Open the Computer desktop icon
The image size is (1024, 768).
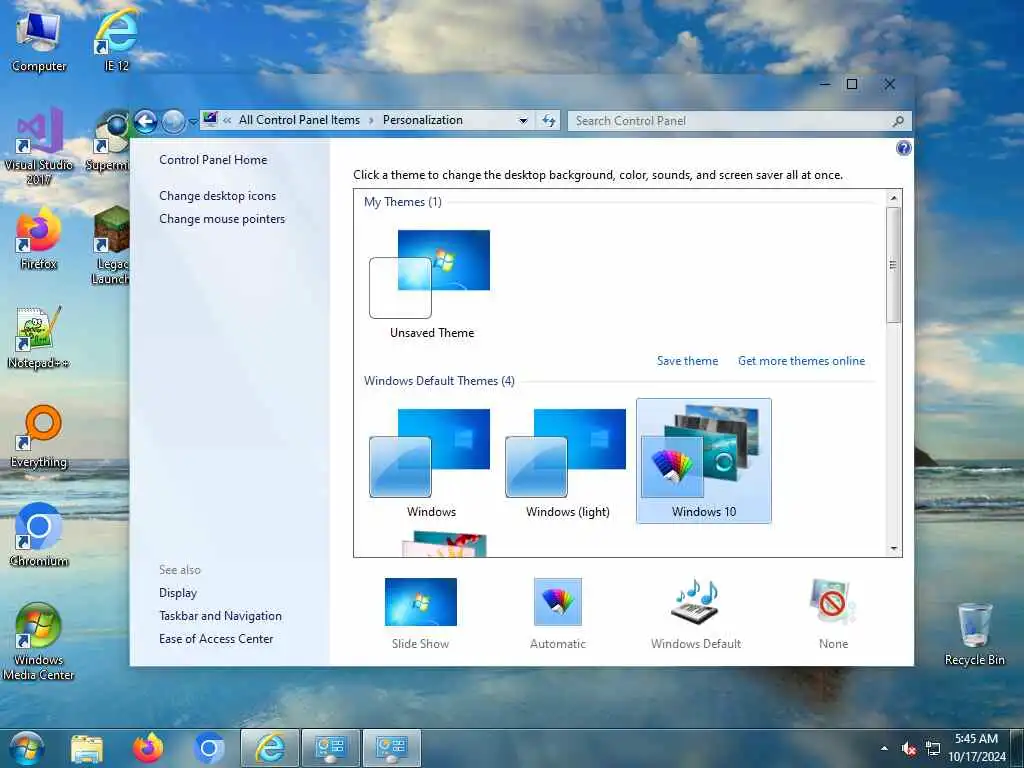[39, 41]
